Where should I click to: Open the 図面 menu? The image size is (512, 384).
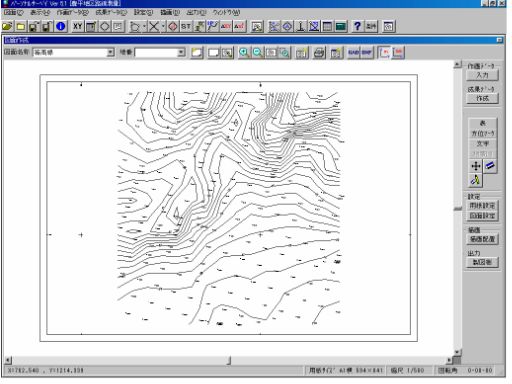[x=14, y=12]
